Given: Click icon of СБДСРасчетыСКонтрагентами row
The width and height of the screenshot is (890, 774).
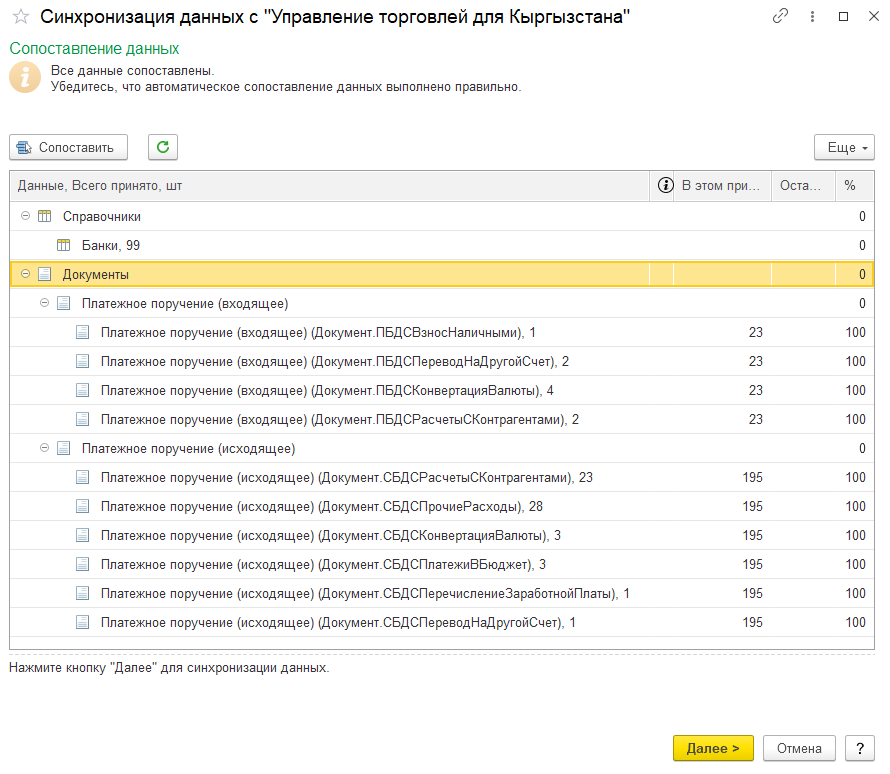Looking at the screenshot, I should pos(83,477).
